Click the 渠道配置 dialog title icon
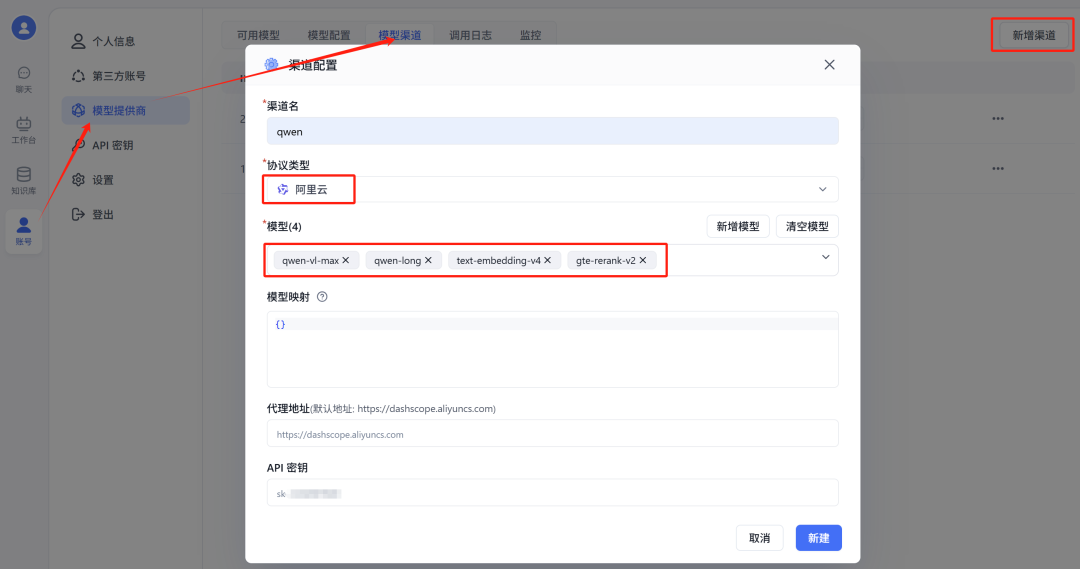The image size is (1080, 569). tap(271, 65)
